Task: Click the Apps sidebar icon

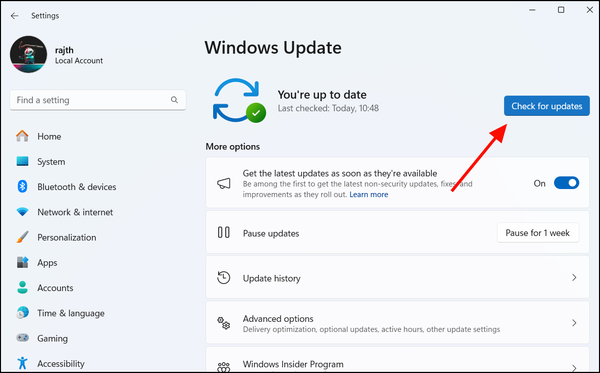Action: [x=22, y=262]
